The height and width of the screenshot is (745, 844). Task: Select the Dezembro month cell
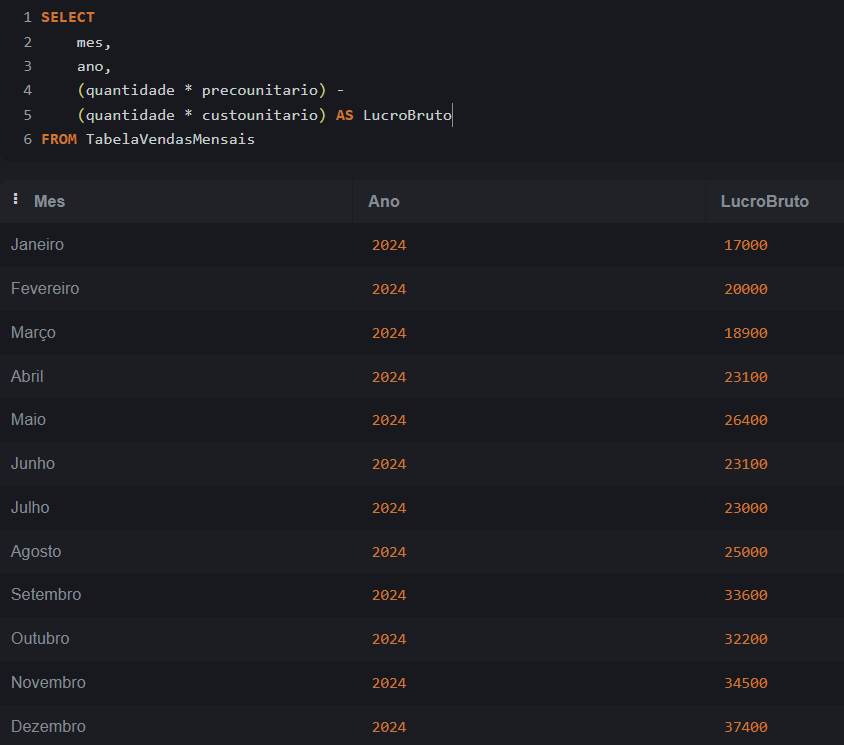48,727
